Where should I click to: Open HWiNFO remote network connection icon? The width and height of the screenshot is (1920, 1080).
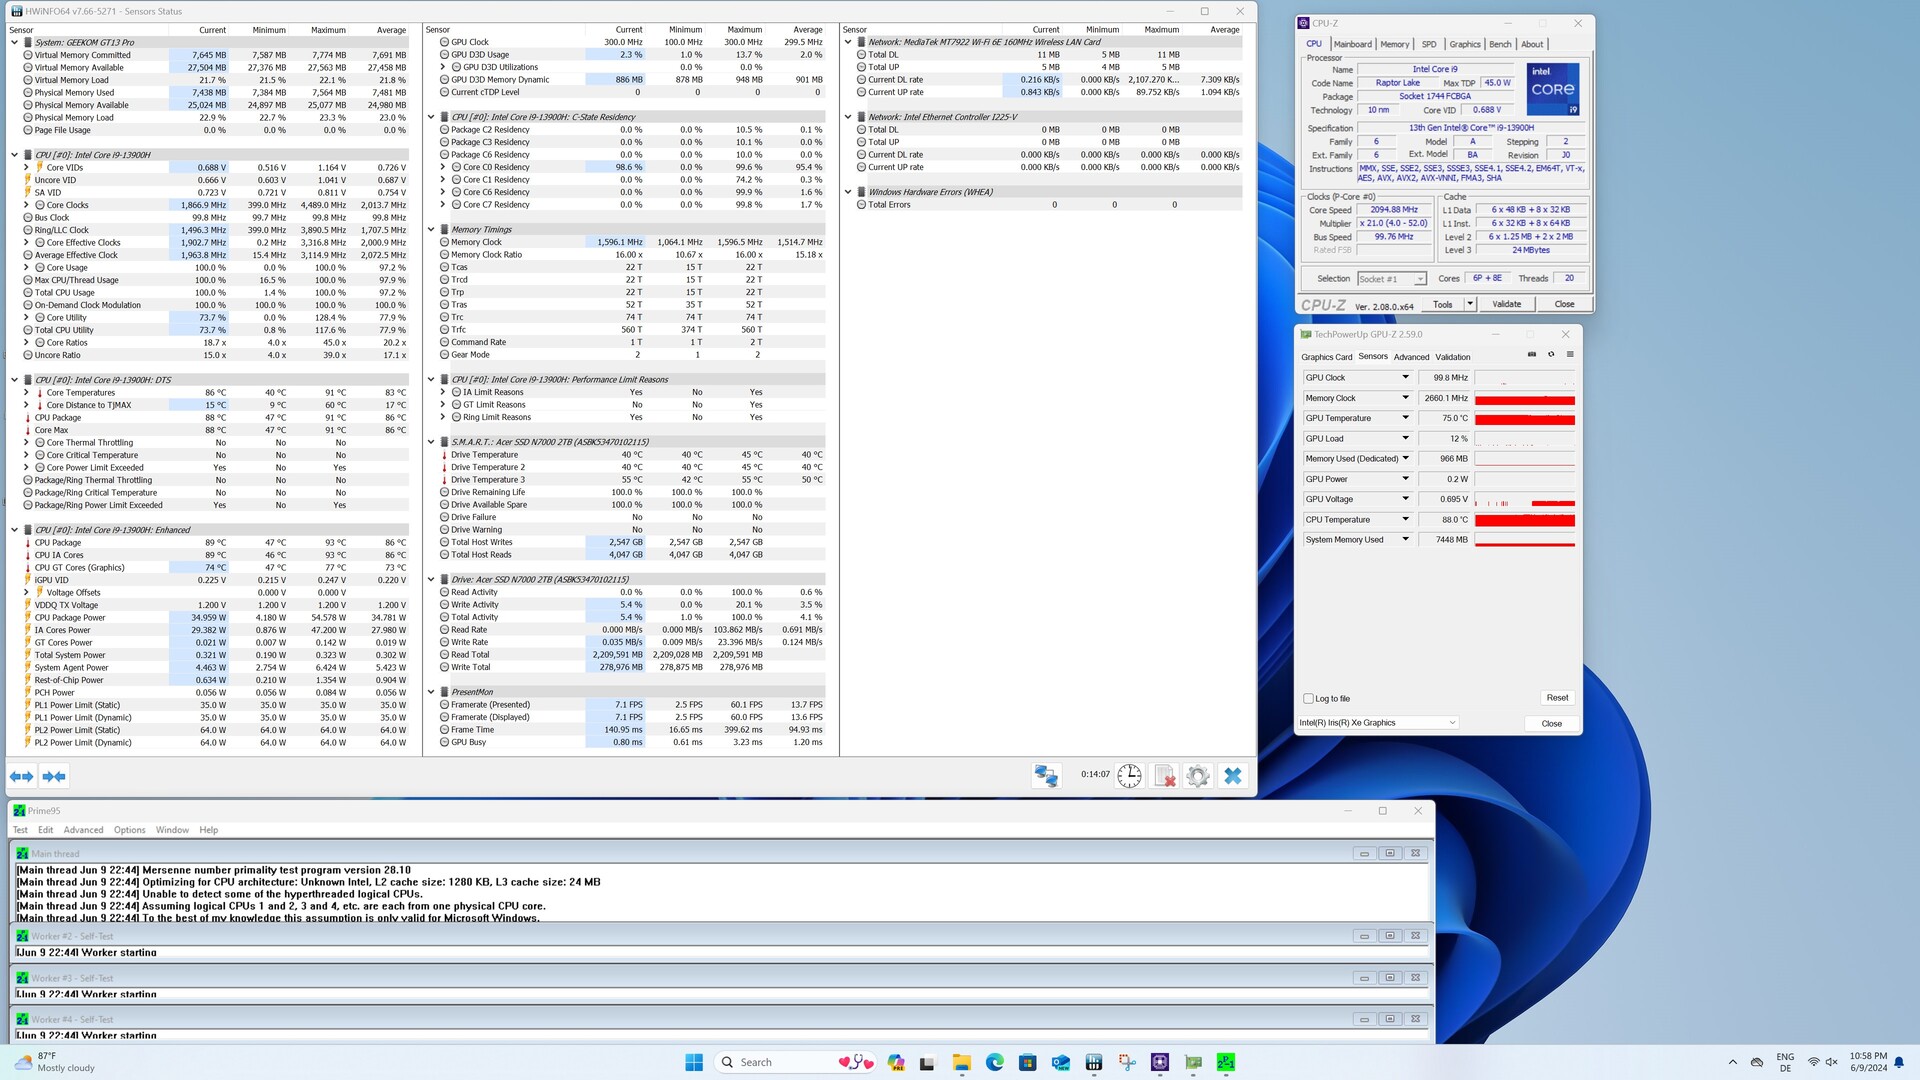[1046, 776]
